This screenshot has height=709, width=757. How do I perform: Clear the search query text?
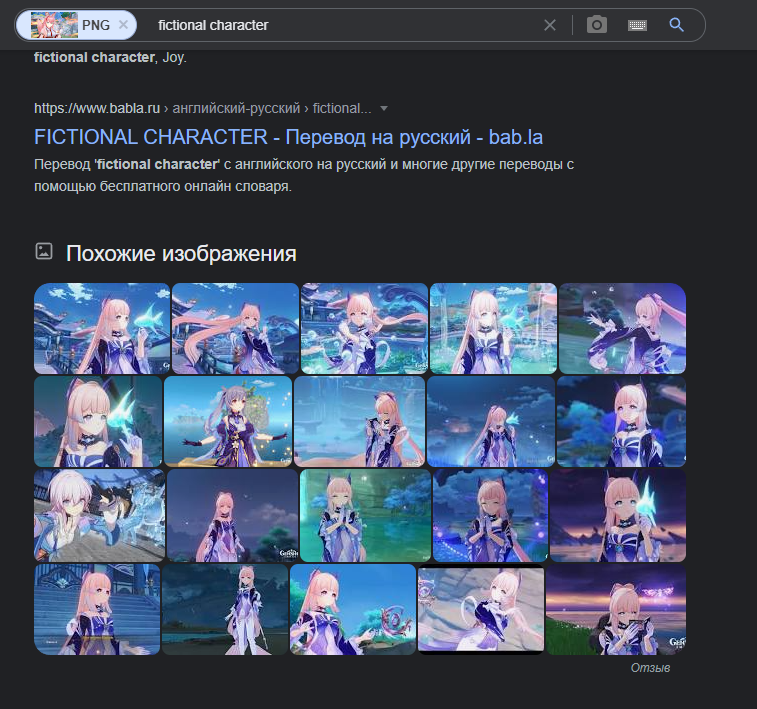550,25
